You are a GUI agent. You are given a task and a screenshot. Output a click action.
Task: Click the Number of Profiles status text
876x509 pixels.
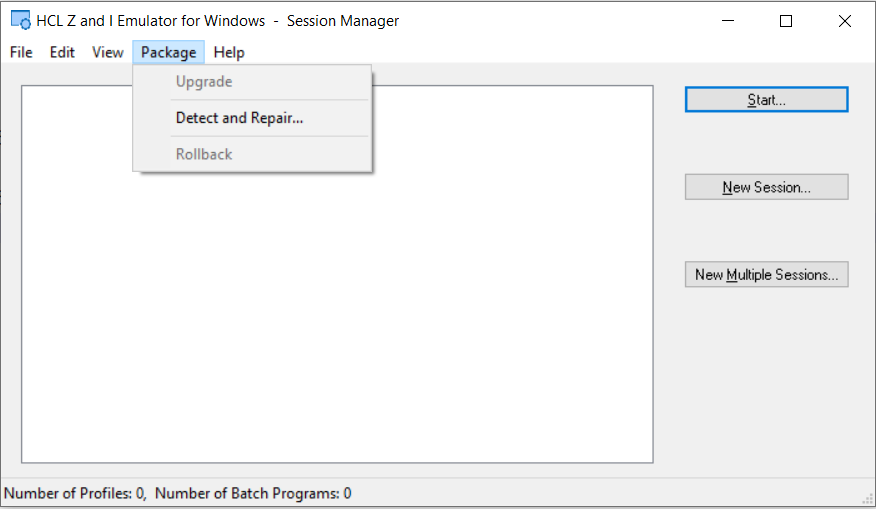(75, 493)
